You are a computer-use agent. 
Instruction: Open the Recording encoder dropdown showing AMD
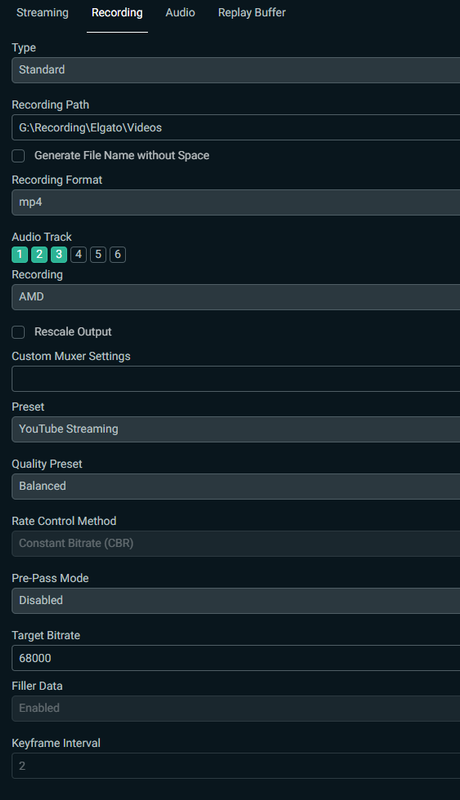tap(236, 297)
